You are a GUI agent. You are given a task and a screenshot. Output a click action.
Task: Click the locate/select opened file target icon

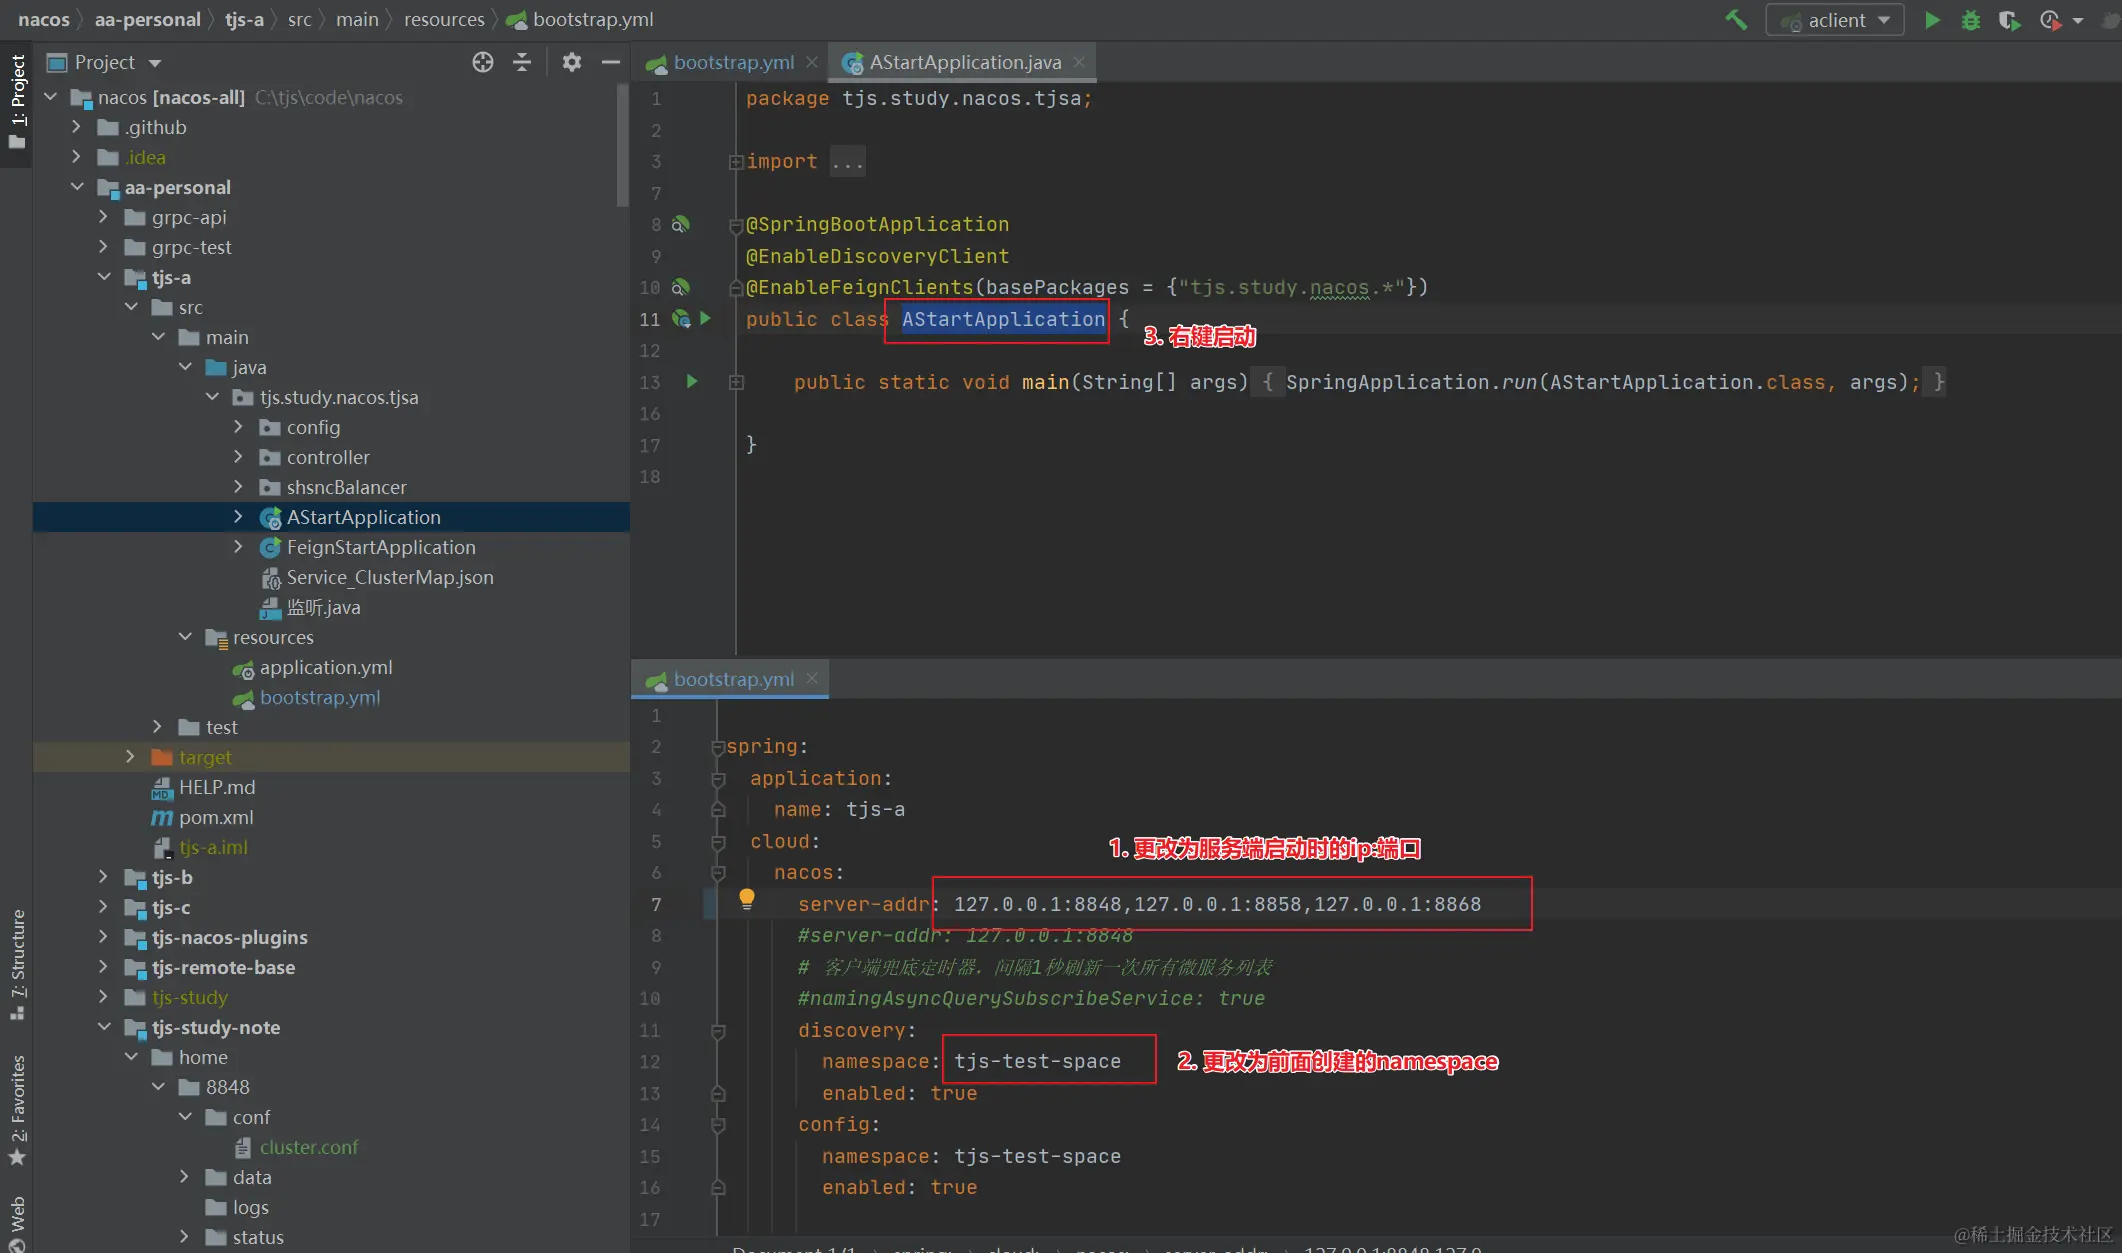click(483, 62)
